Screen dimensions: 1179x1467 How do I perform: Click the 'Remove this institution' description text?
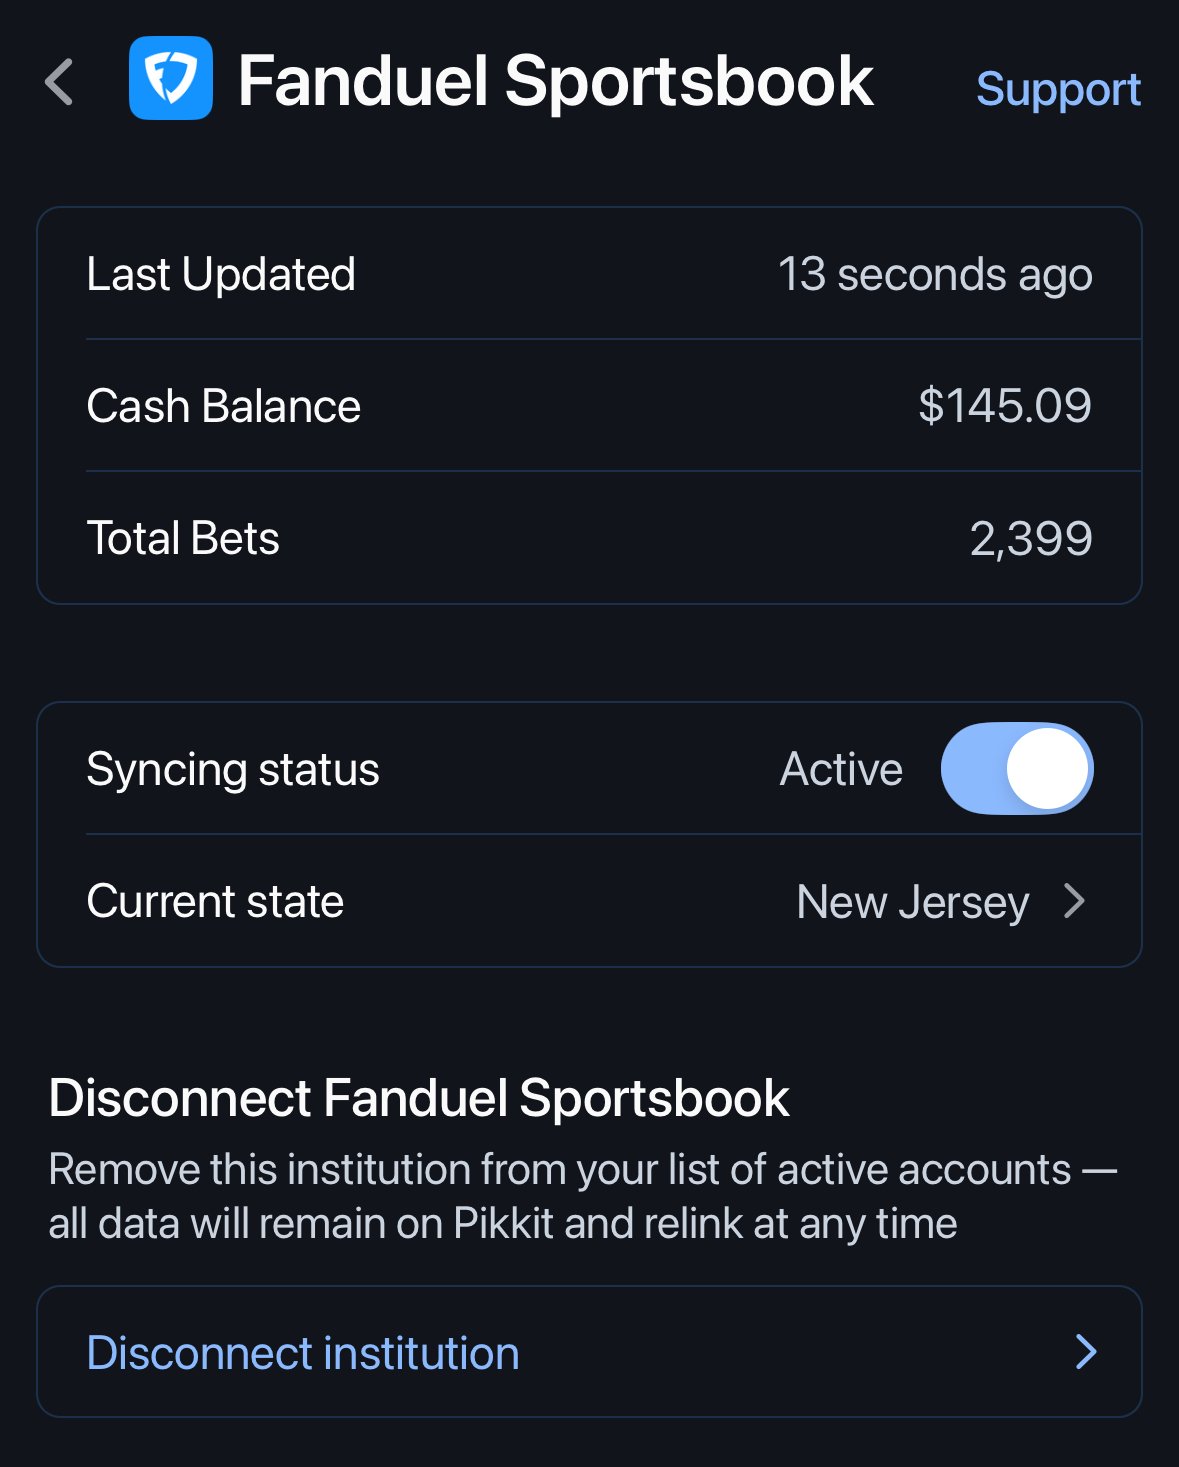tap(582, 1196)
